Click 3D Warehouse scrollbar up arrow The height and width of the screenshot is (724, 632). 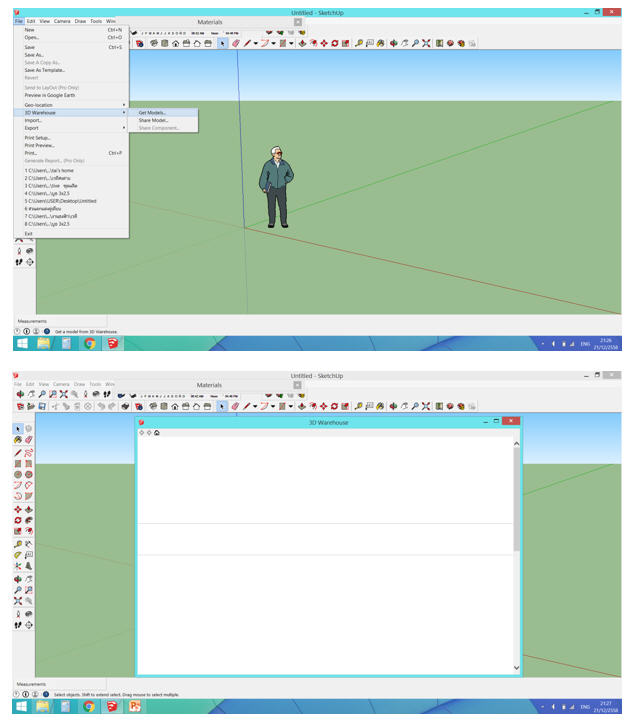tap(517, 444)
